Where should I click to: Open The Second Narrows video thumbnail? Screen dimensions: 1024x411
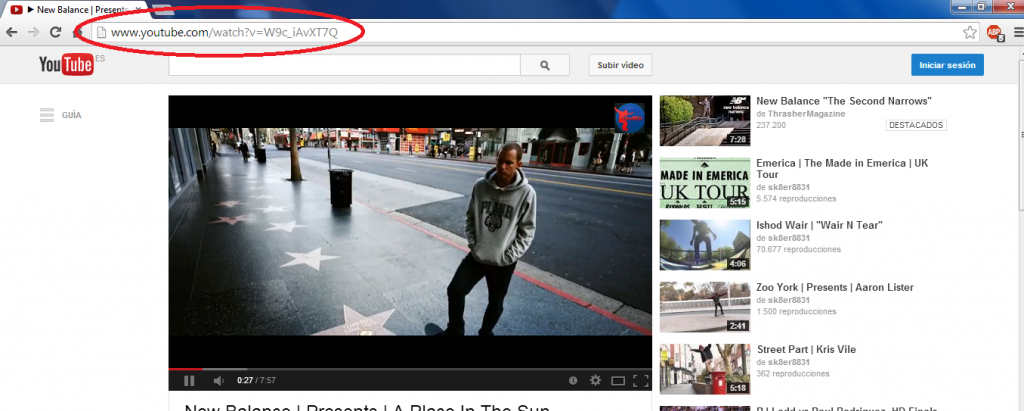tap(705, 121)
